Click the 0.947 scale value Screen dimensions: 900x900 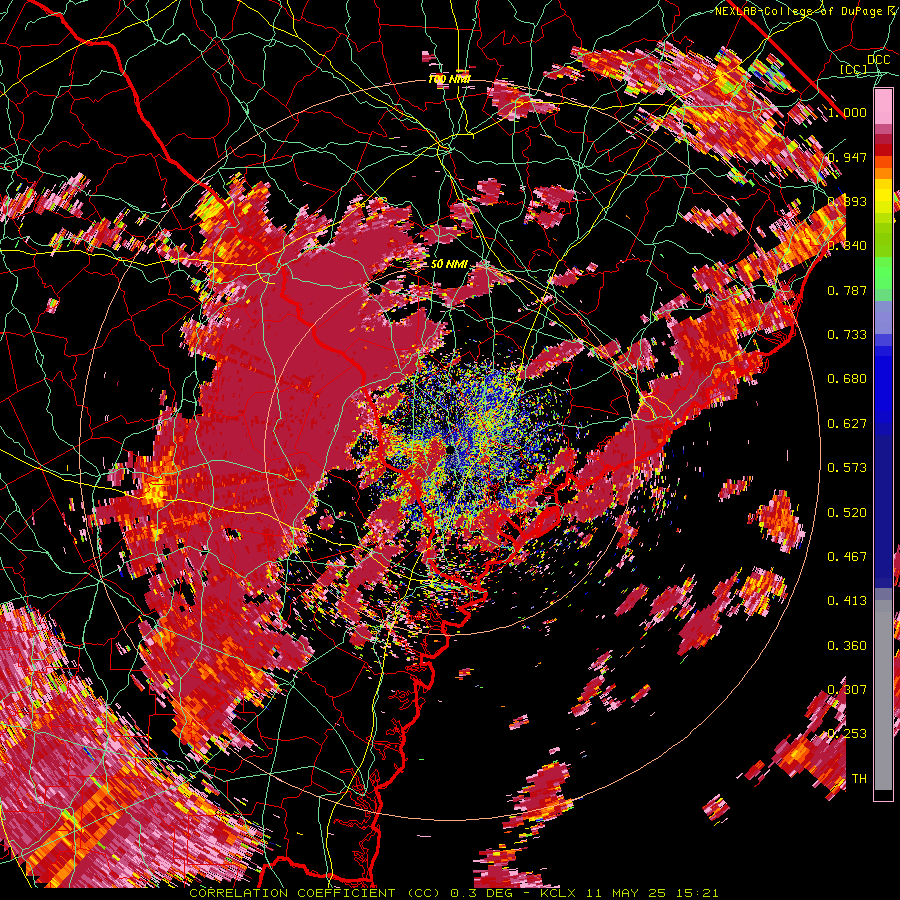click(x=847, y=157)
